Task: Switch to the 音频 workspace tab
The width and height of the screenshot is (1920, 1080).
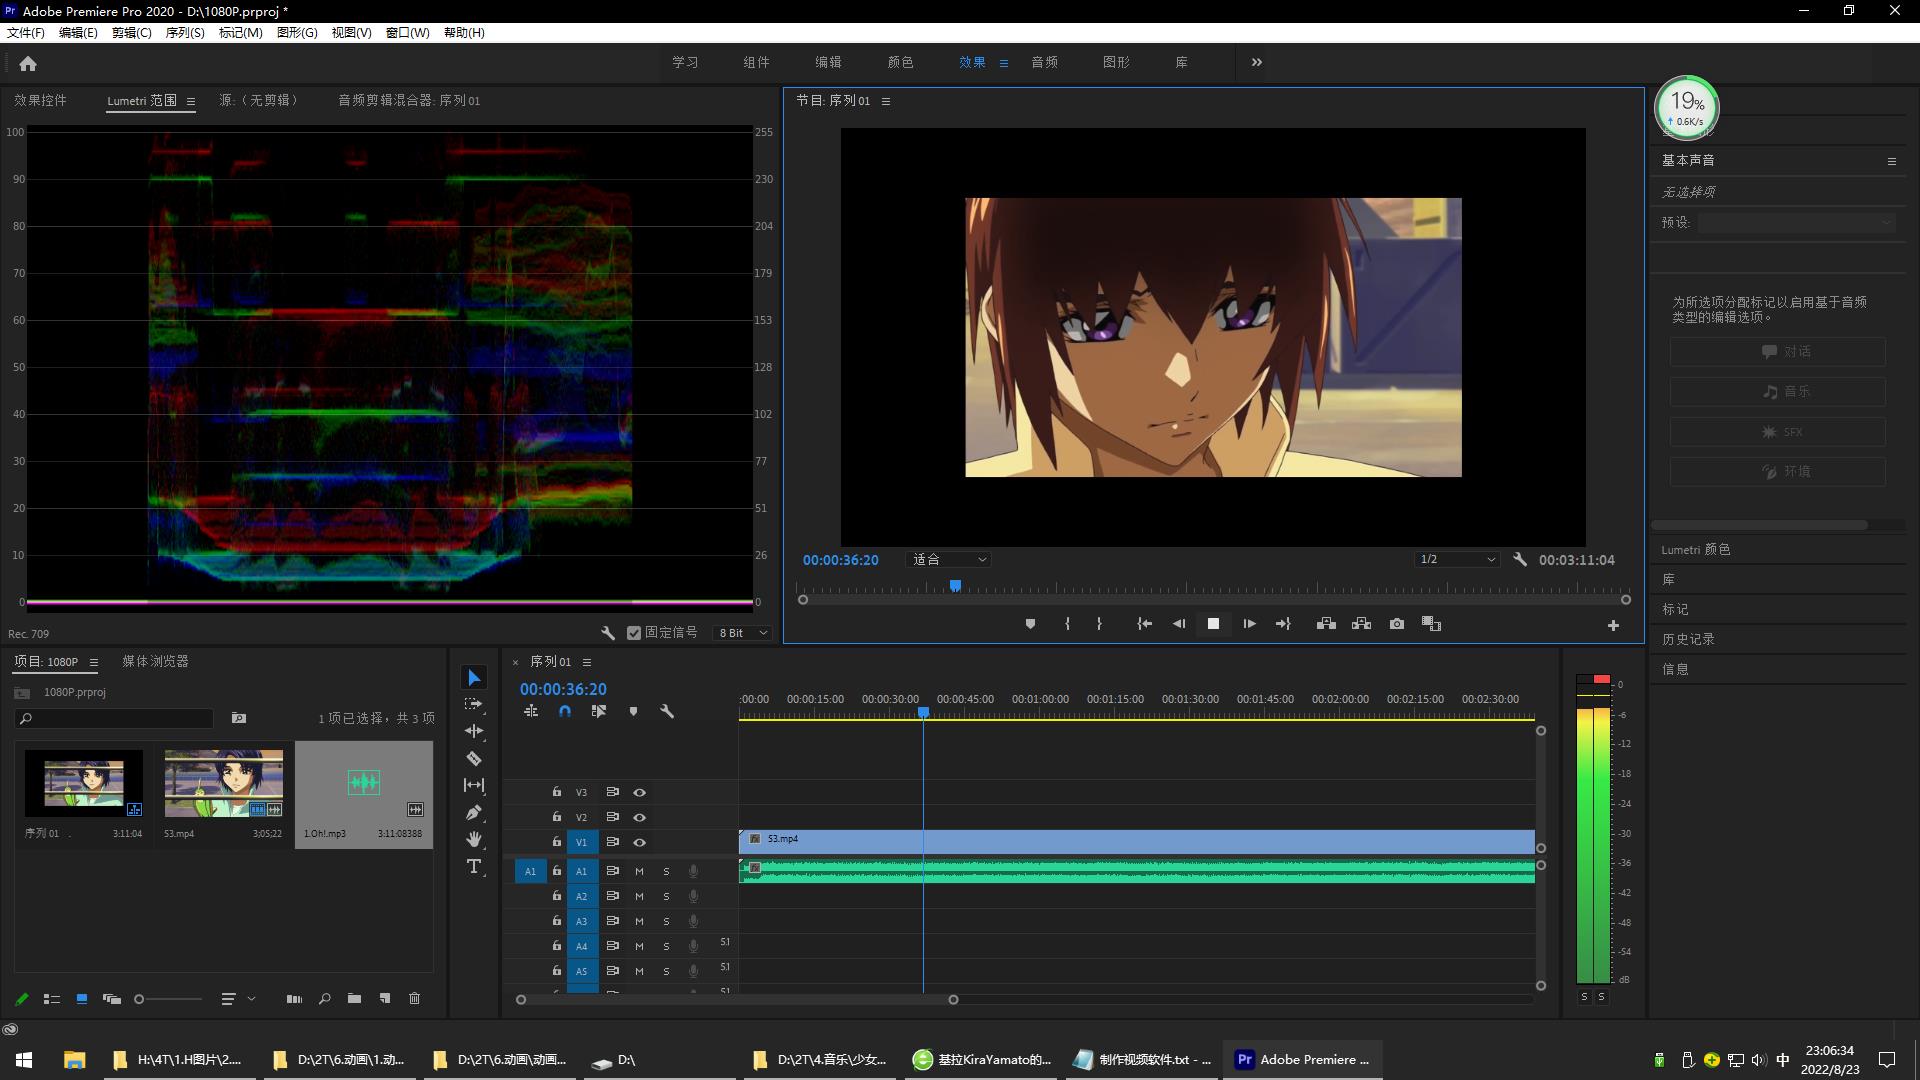Action: click(x=1044, y=62)
